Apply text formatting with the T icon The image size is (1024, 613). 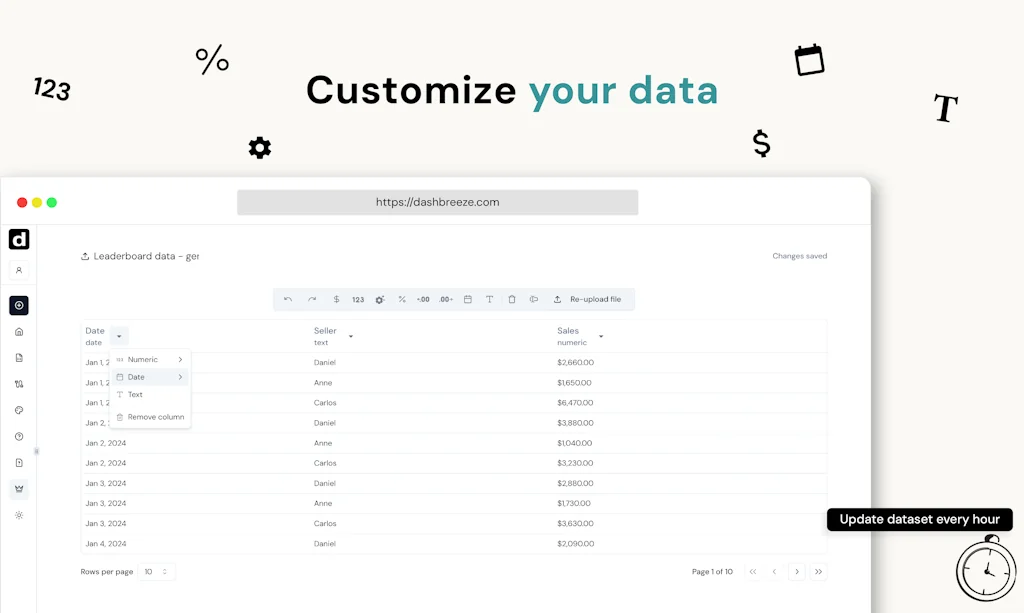[x=489, y=299]
